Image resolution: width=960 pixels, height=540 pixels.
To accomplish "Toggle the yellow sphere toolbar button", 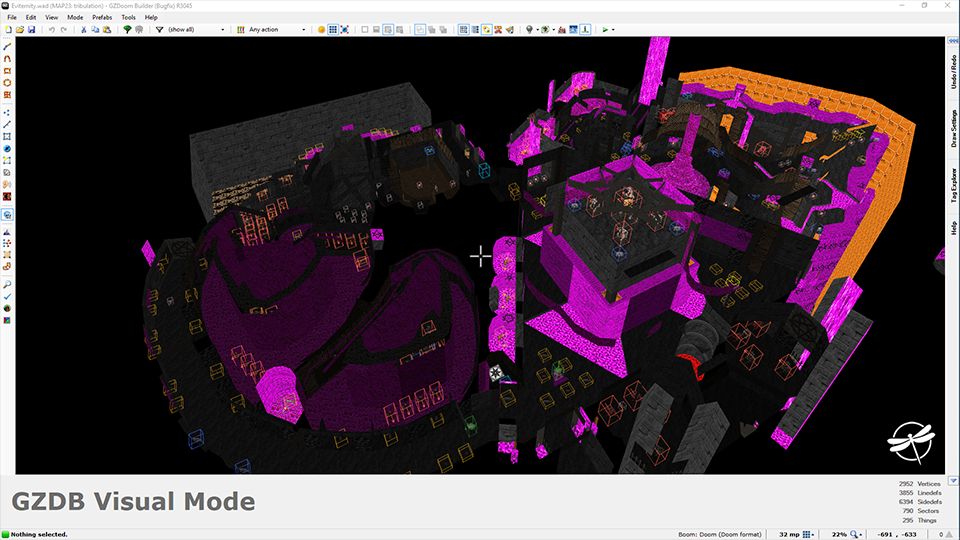I will (321, 30).
